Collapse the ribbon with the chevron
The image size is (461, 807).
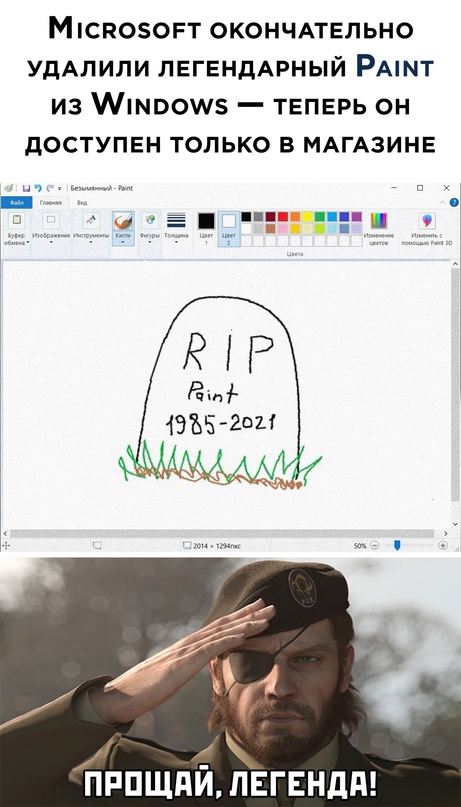tap(443, 202)
